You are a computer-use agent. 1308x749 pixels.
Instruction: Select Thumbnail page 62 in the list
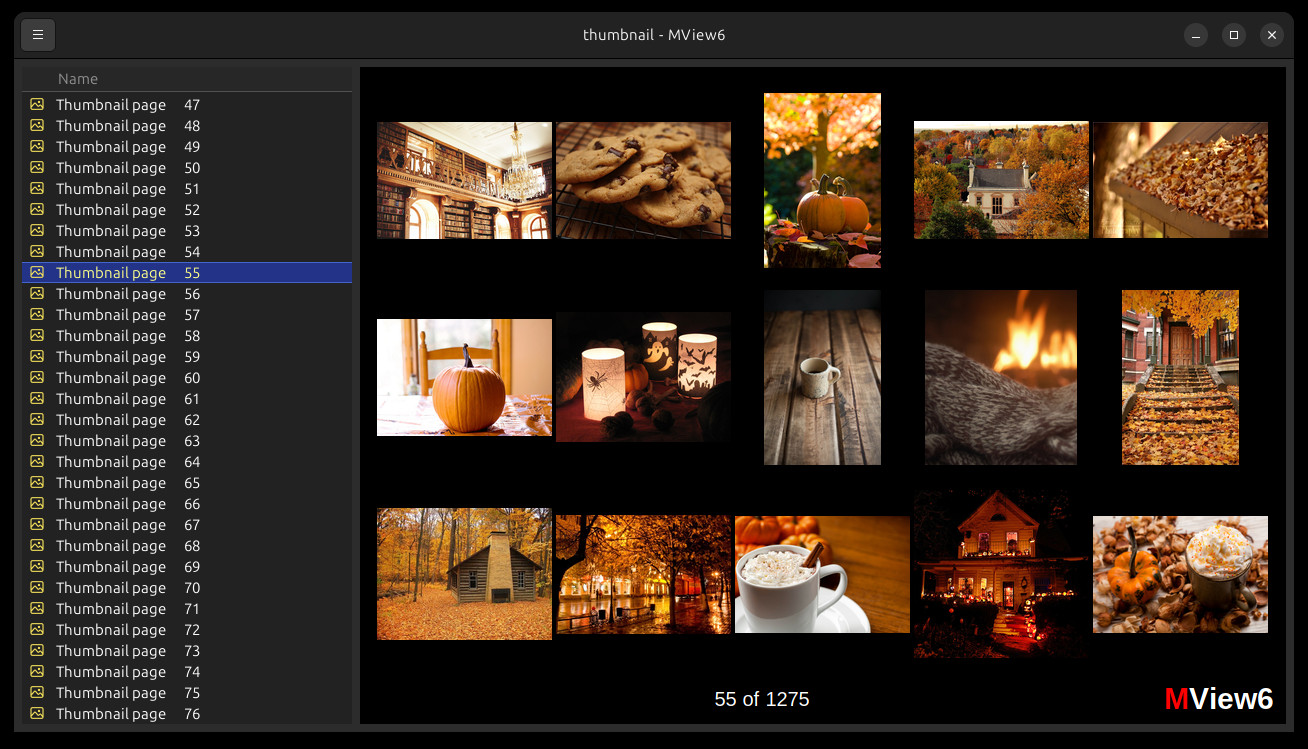pos(187,420)
